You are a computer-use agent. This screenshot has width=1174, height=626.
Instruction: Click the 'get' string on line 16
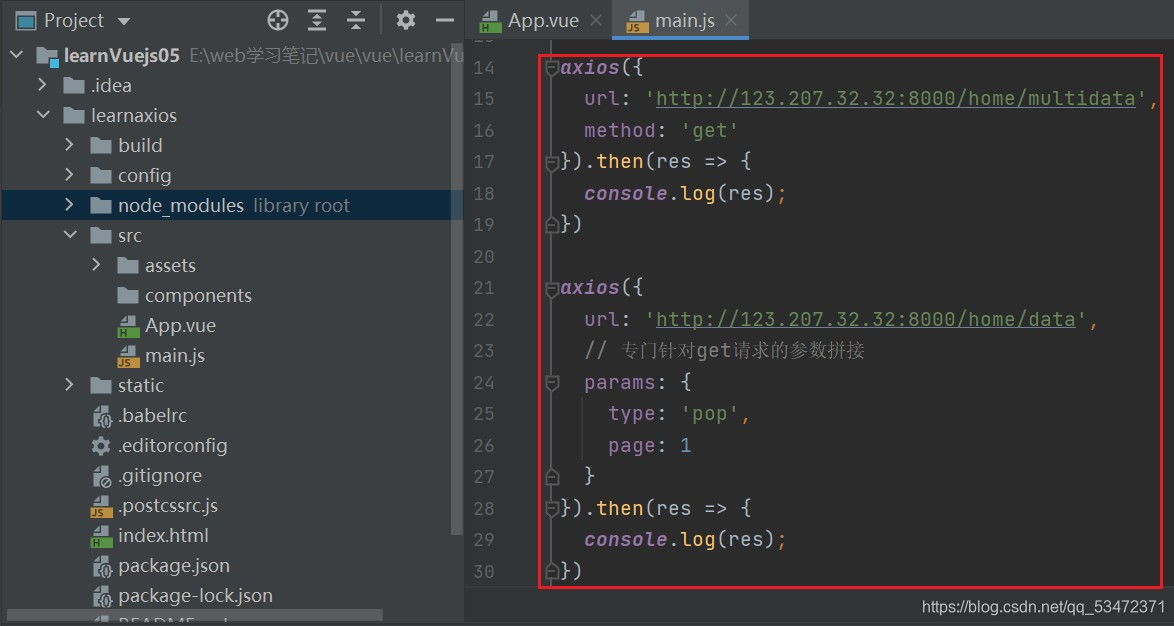point(709,131)
